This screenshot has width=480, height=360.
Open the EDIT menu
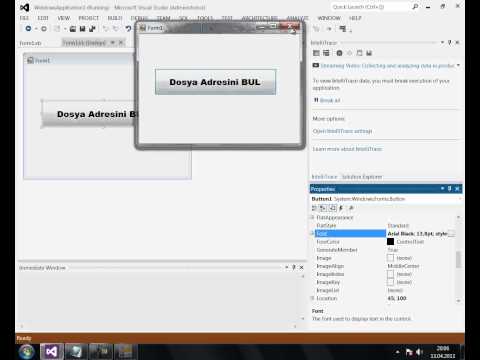pos(43,18)
